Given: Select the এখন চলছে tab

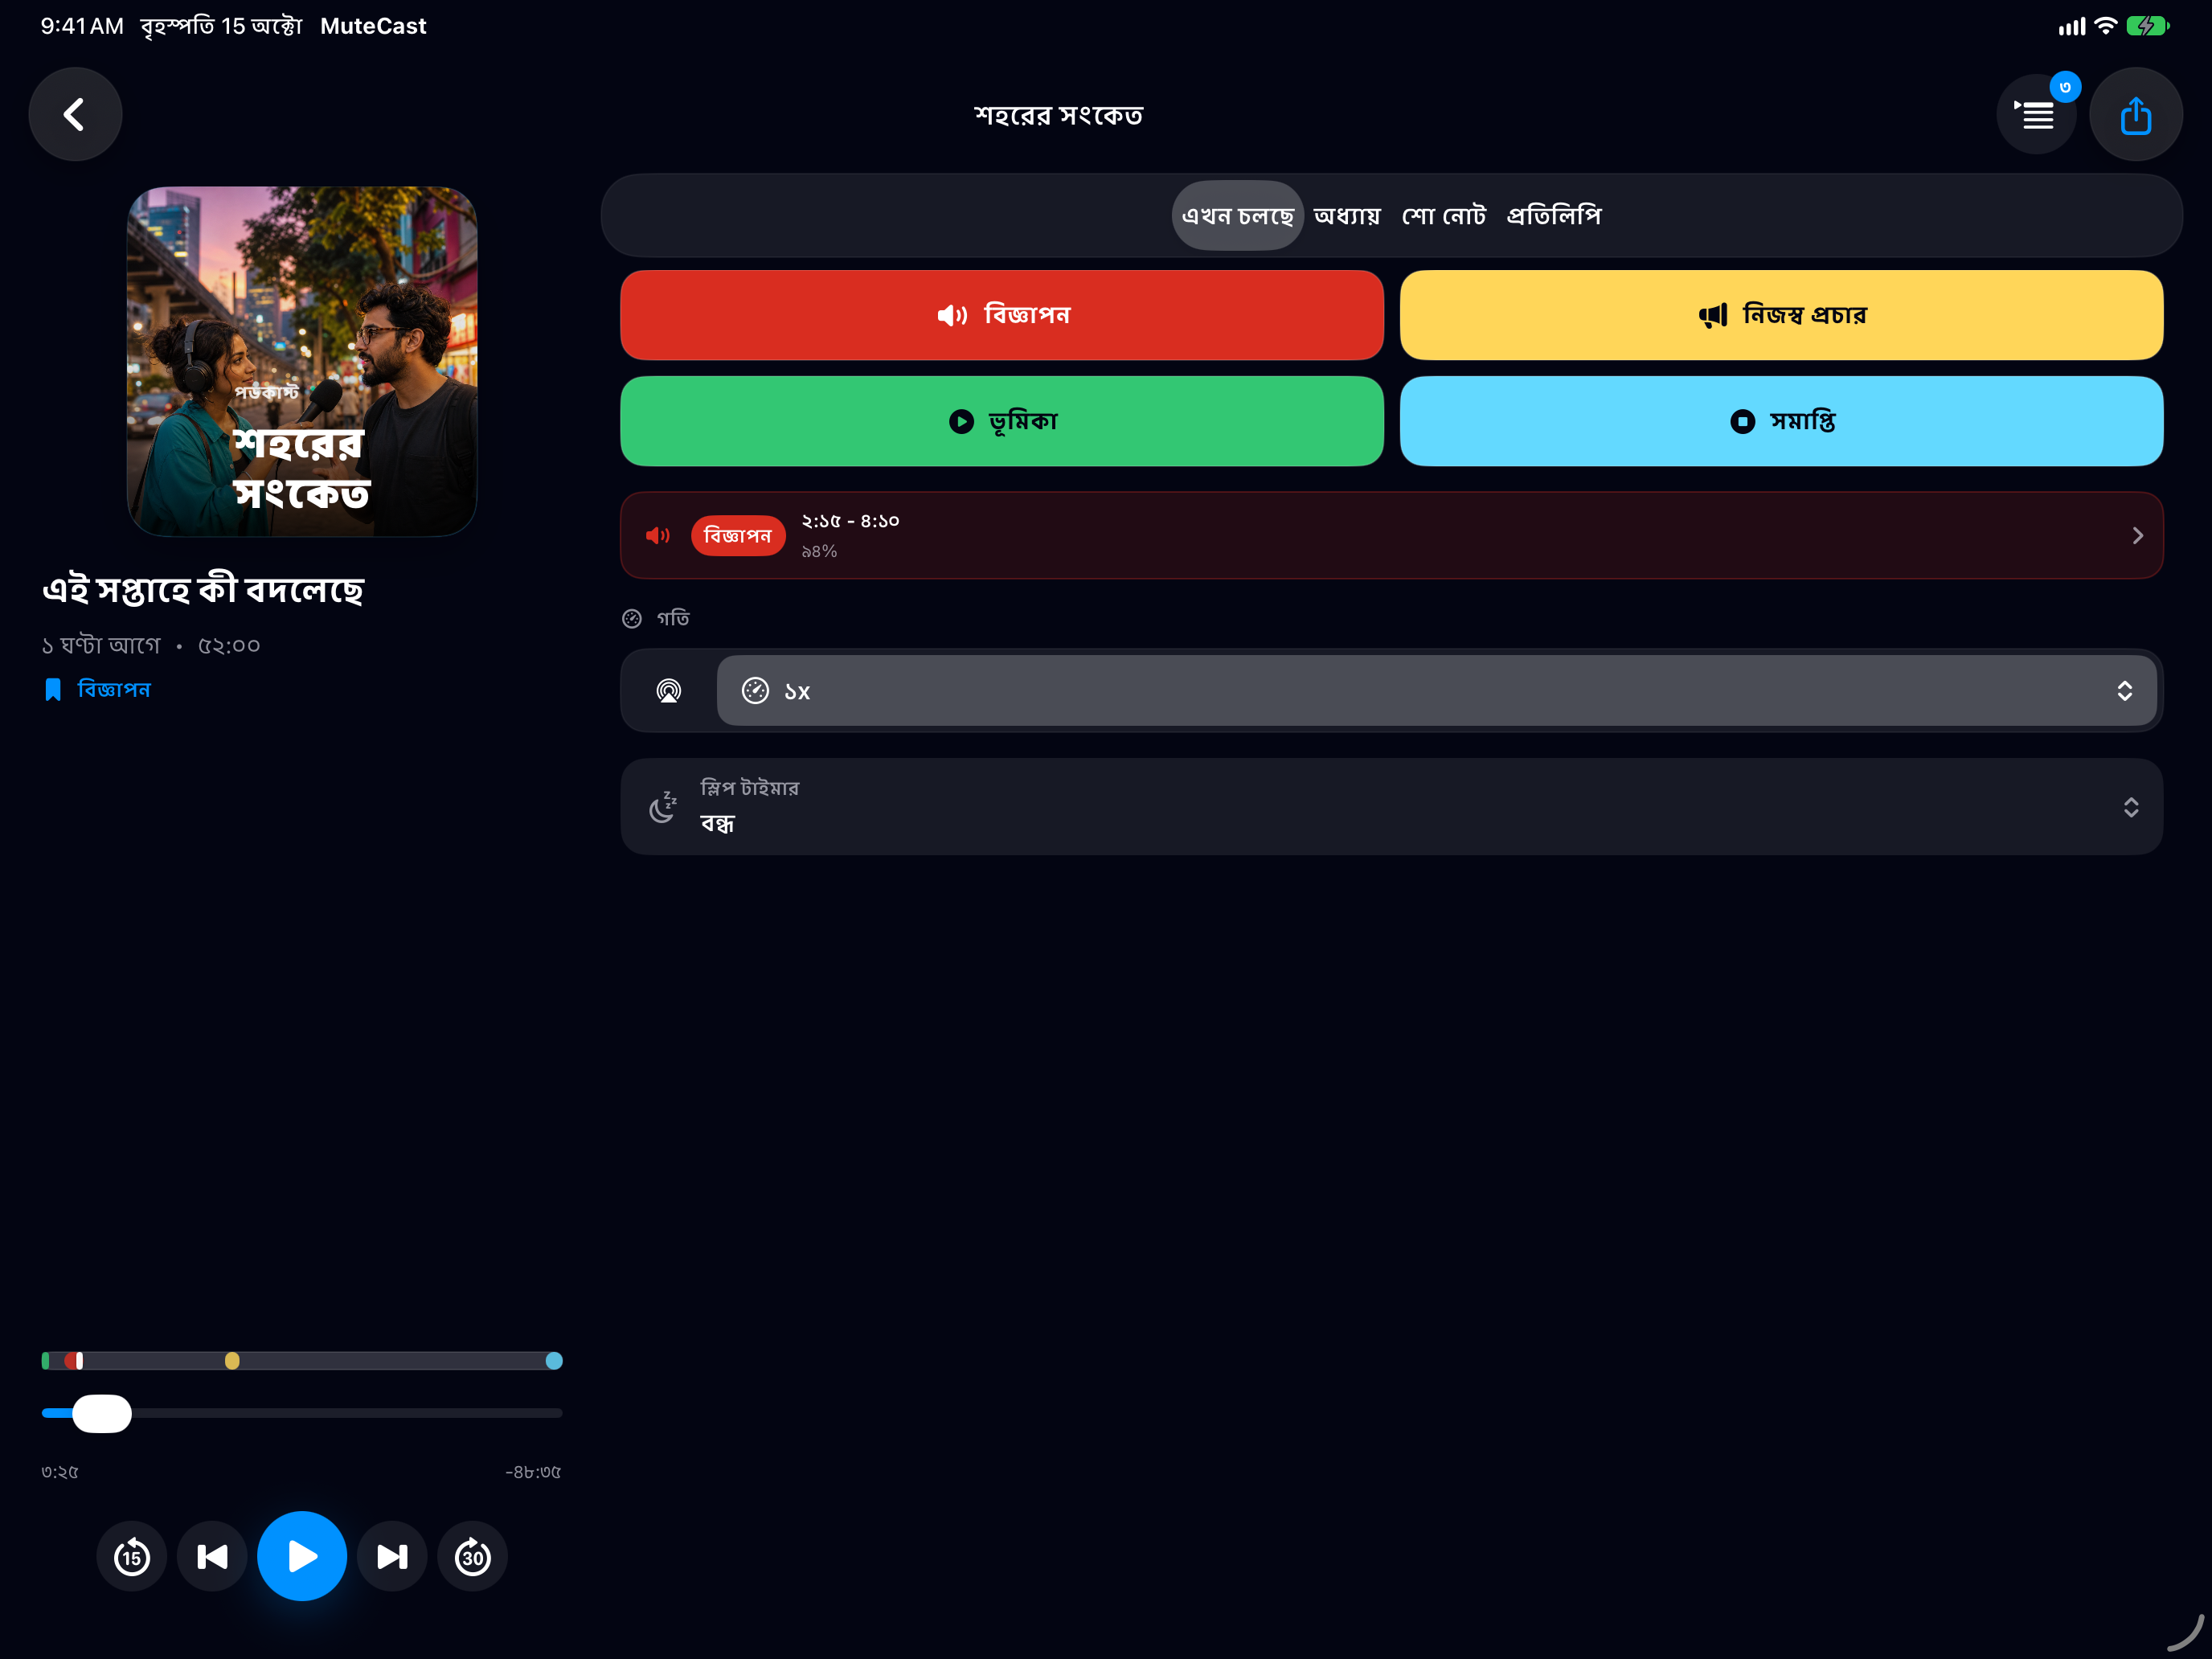Looking at the screenshot, I should pos(1237,215).
